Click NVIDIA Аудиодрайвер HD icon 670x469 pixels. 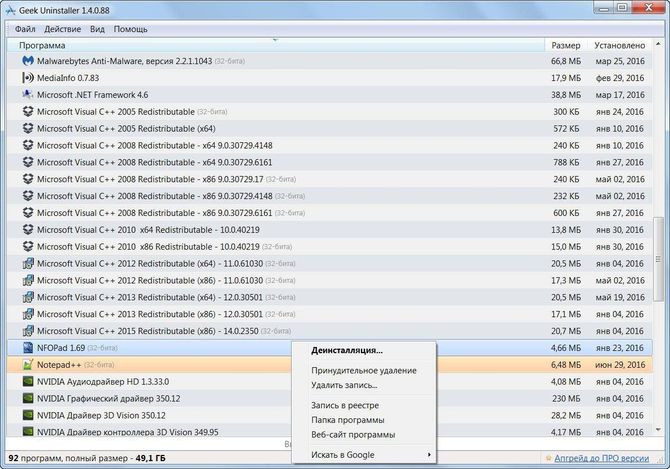tap(28, 381)
